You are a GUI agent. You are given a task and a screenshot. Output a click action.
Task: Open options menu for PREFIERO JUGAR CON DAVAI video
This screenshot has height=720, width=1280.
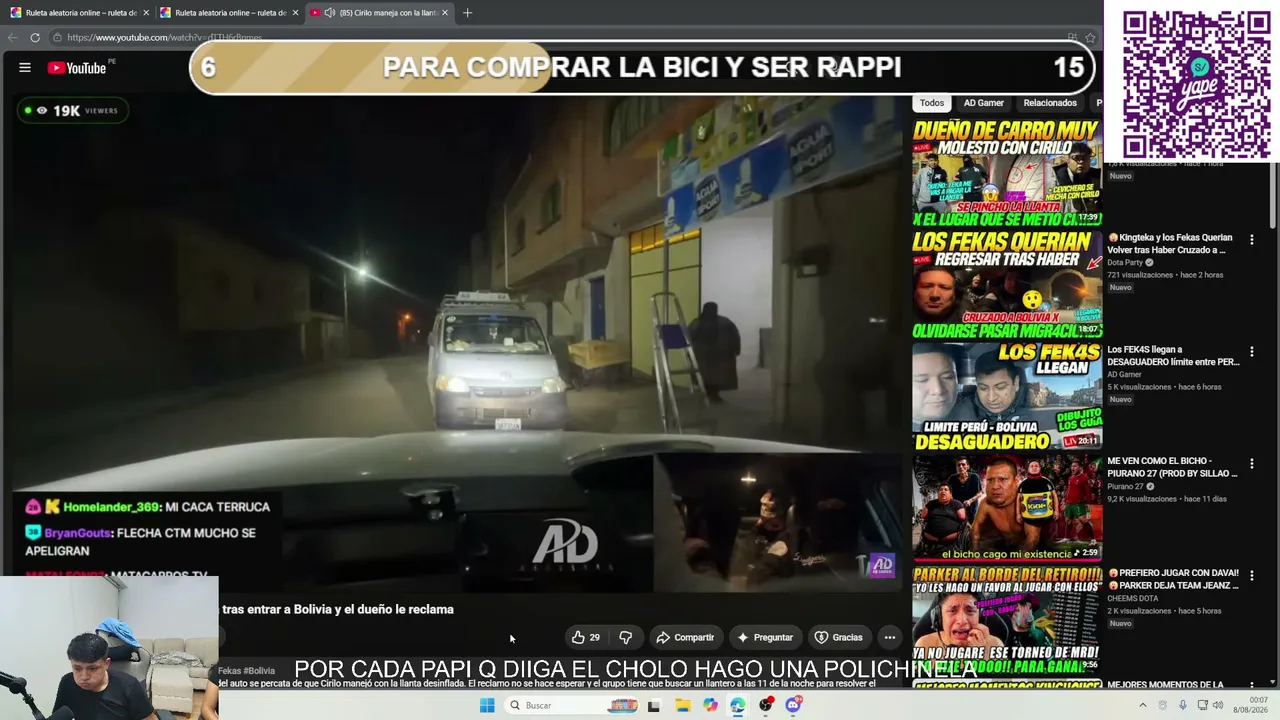coord(1251,576)
